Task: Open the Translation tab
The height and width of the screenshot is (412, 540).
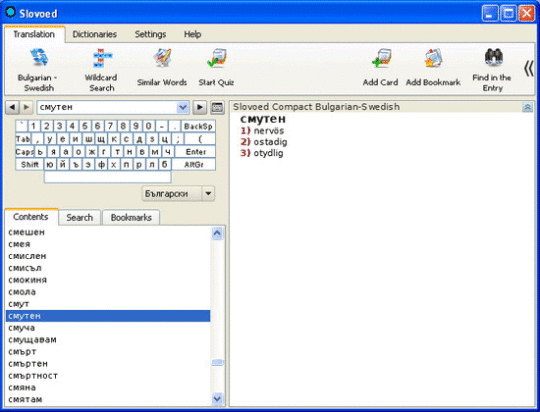Action: coord(34,34)
